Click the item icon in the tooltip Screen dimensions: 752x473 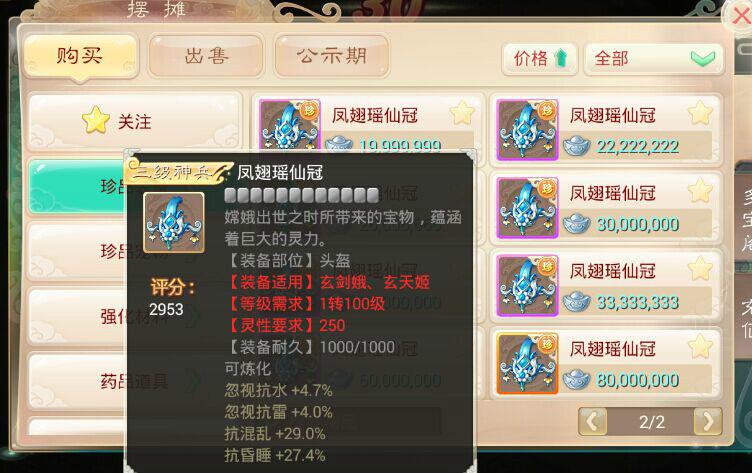(174, 223)
